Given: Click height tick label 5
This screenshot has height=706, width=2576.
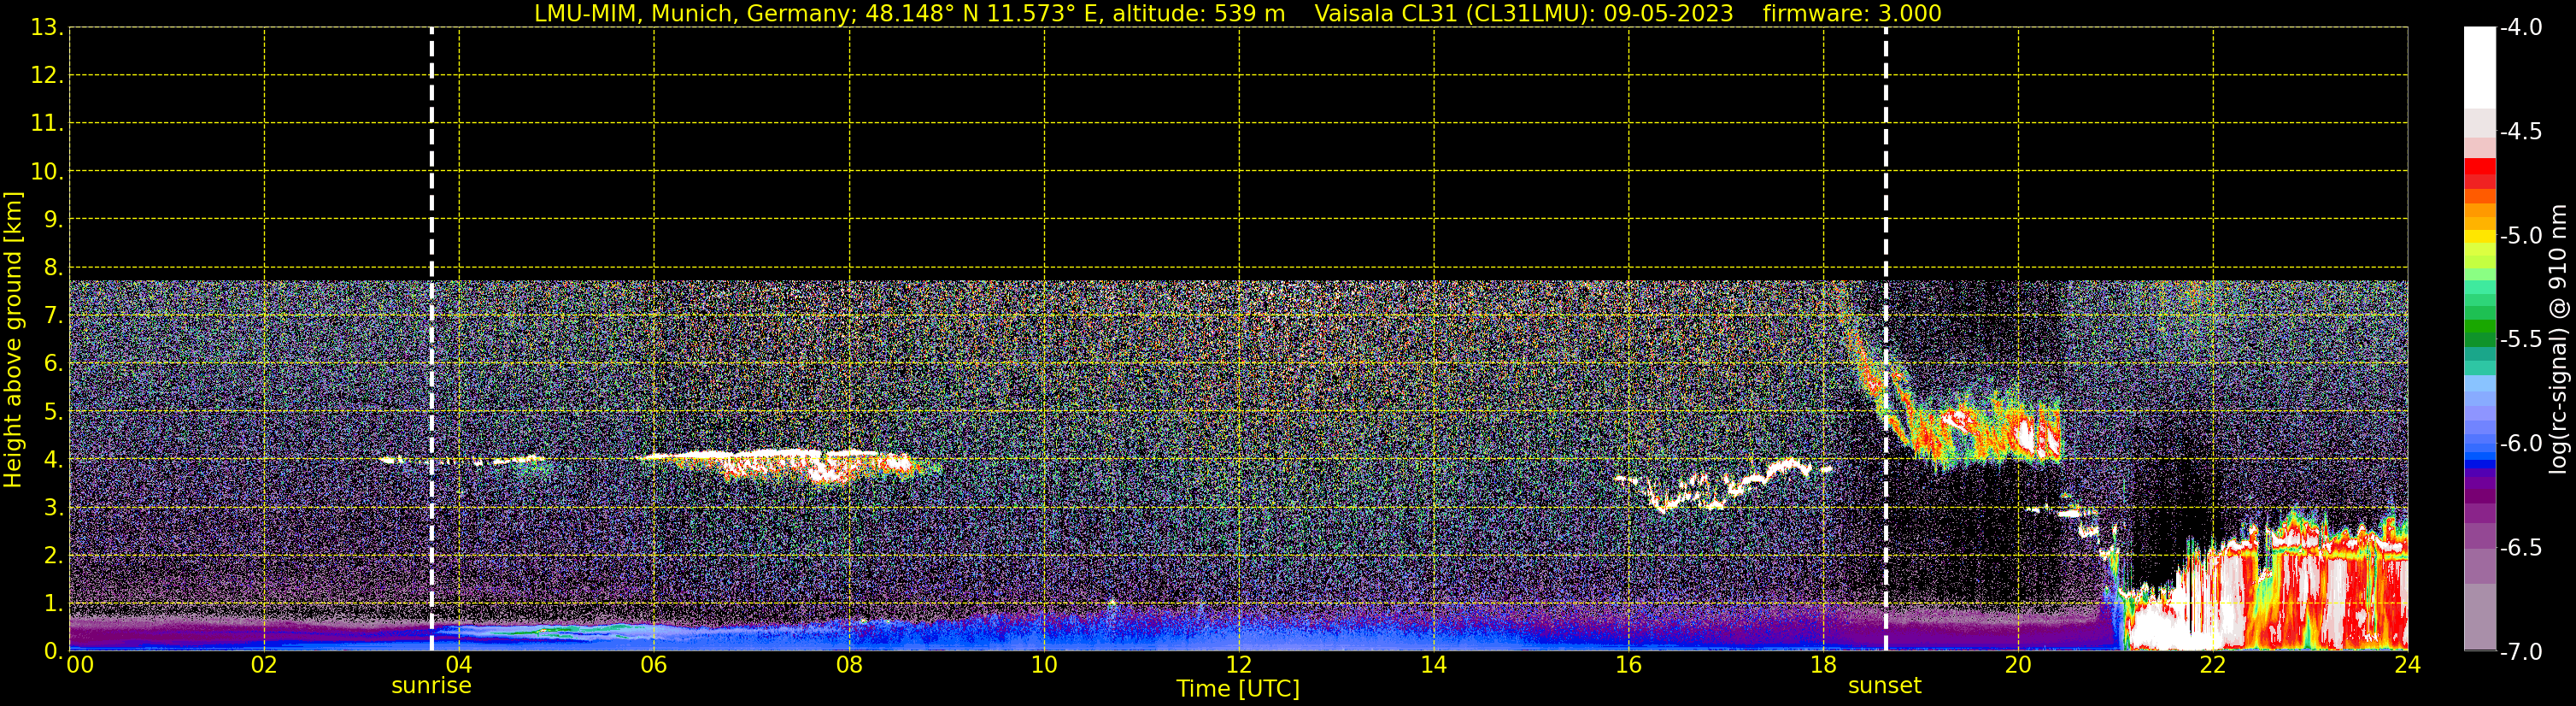Looking at the screenshot, I should click(x=52, y=412).
